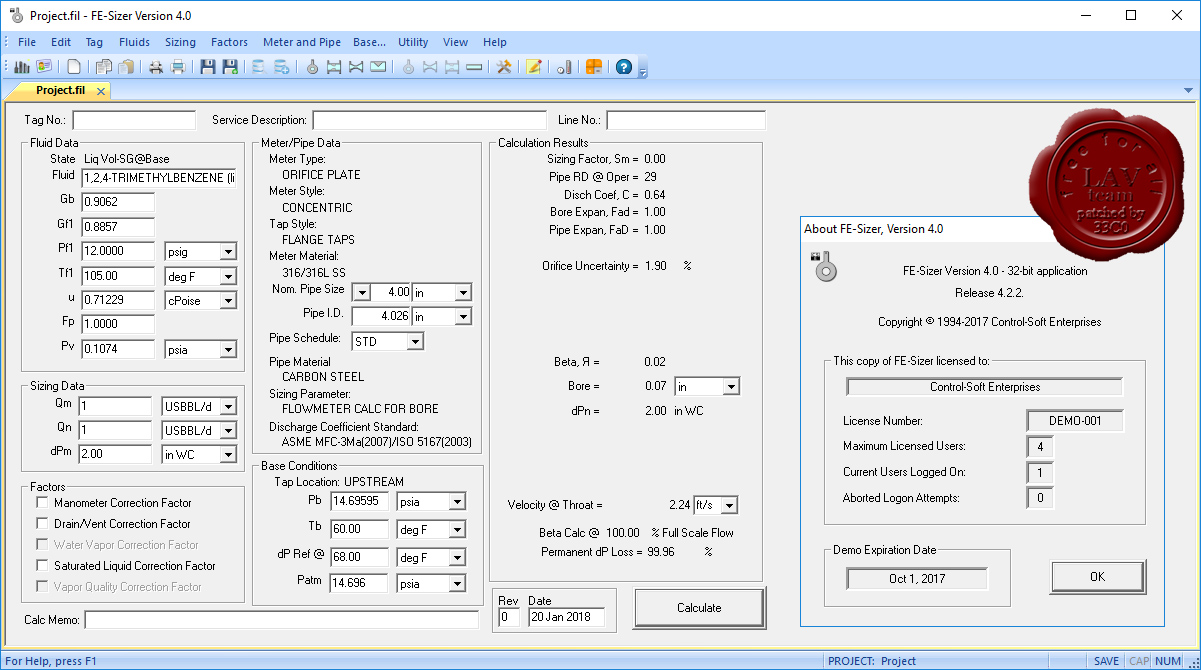Open the Velocity ft/s unit dropdown
The height and width of the screenshot is (670, 1201).
click(x=729, y=505)
